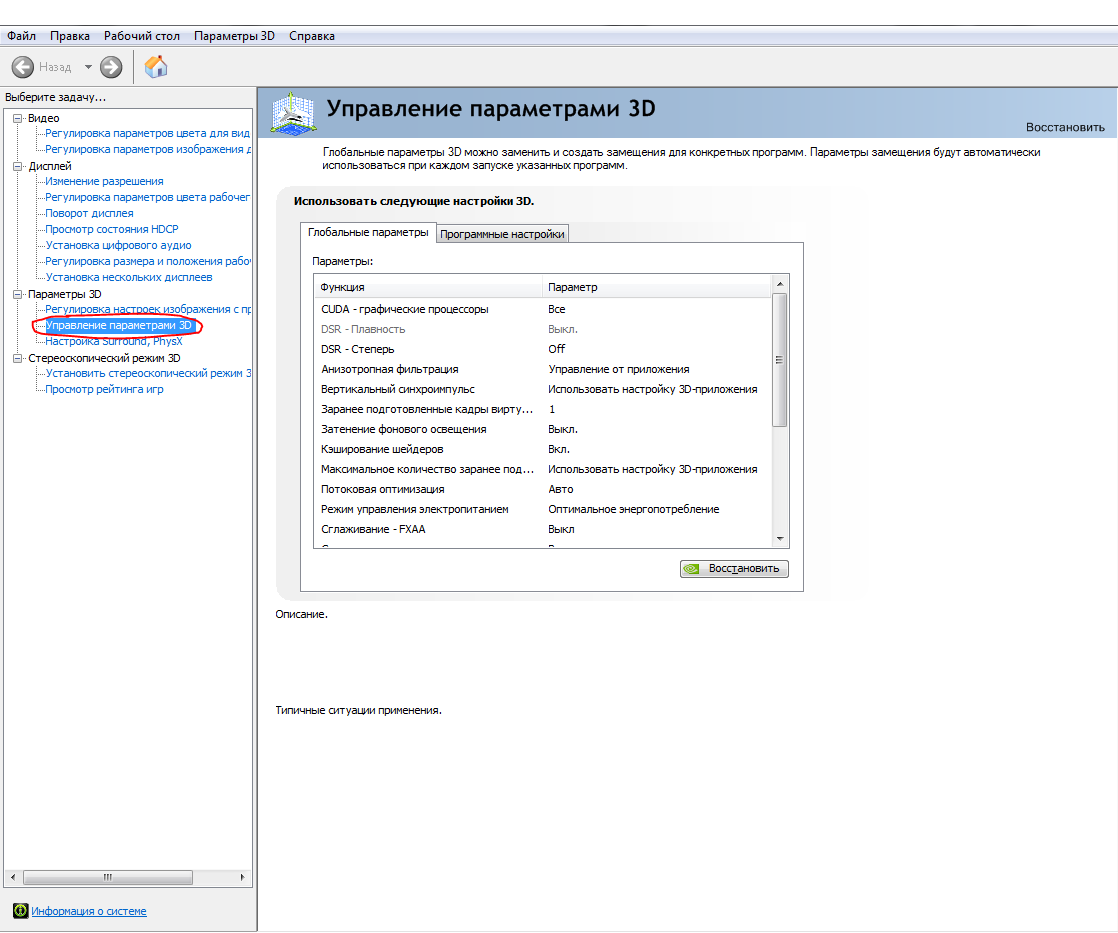This screenshot has width=1118, height=933.
Task: Select CUDA - графические процессоры row
Action: pyautogui.click(x=543, y=309)
